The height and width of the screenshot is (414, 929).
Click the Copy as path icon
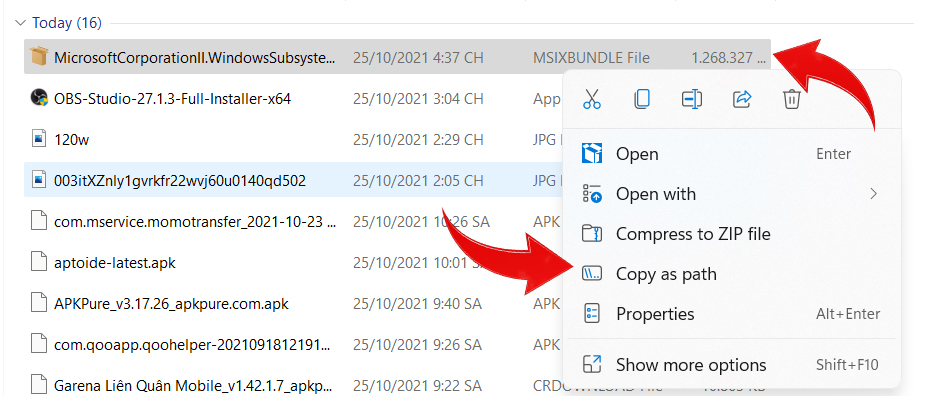(592, 274)
